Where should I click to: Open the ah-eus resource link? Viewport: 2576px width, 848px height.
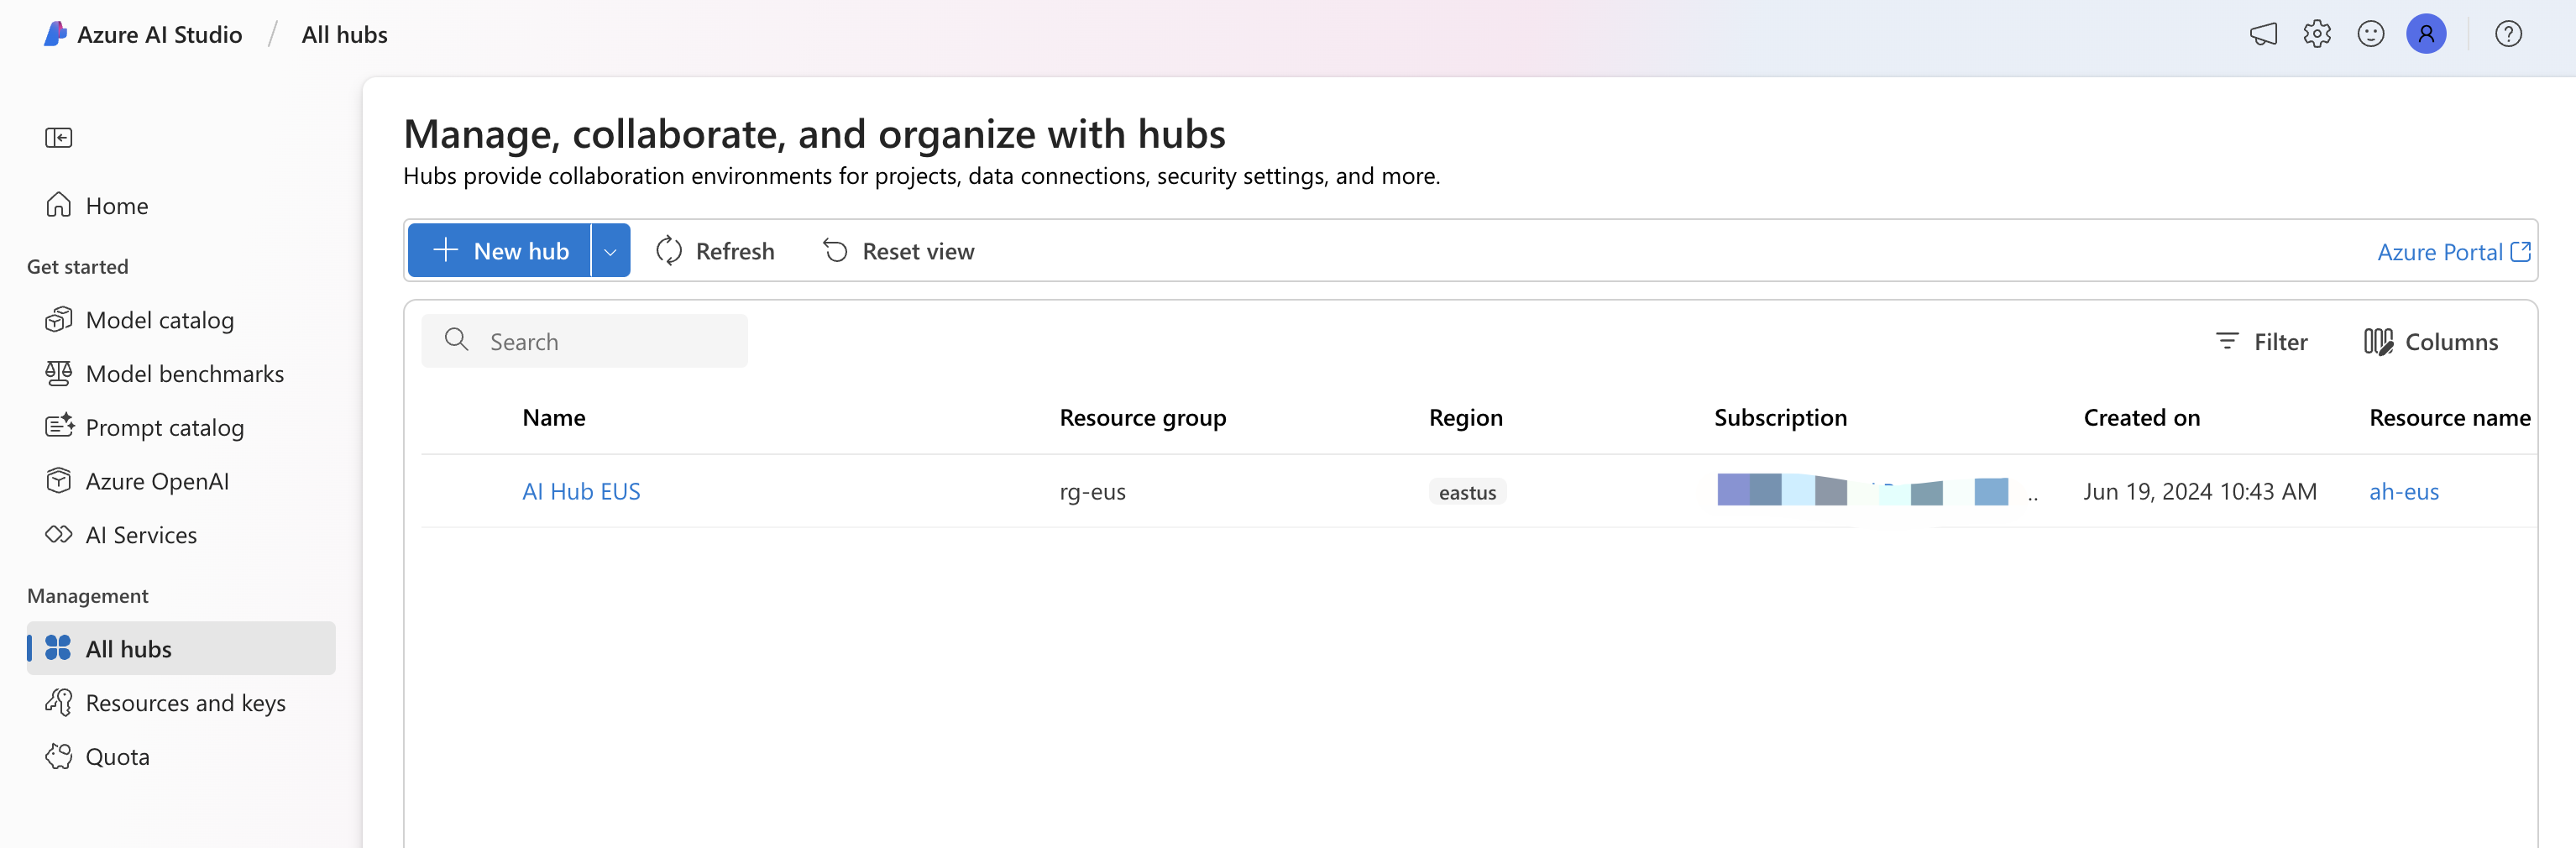click(x=2404, y=492)
